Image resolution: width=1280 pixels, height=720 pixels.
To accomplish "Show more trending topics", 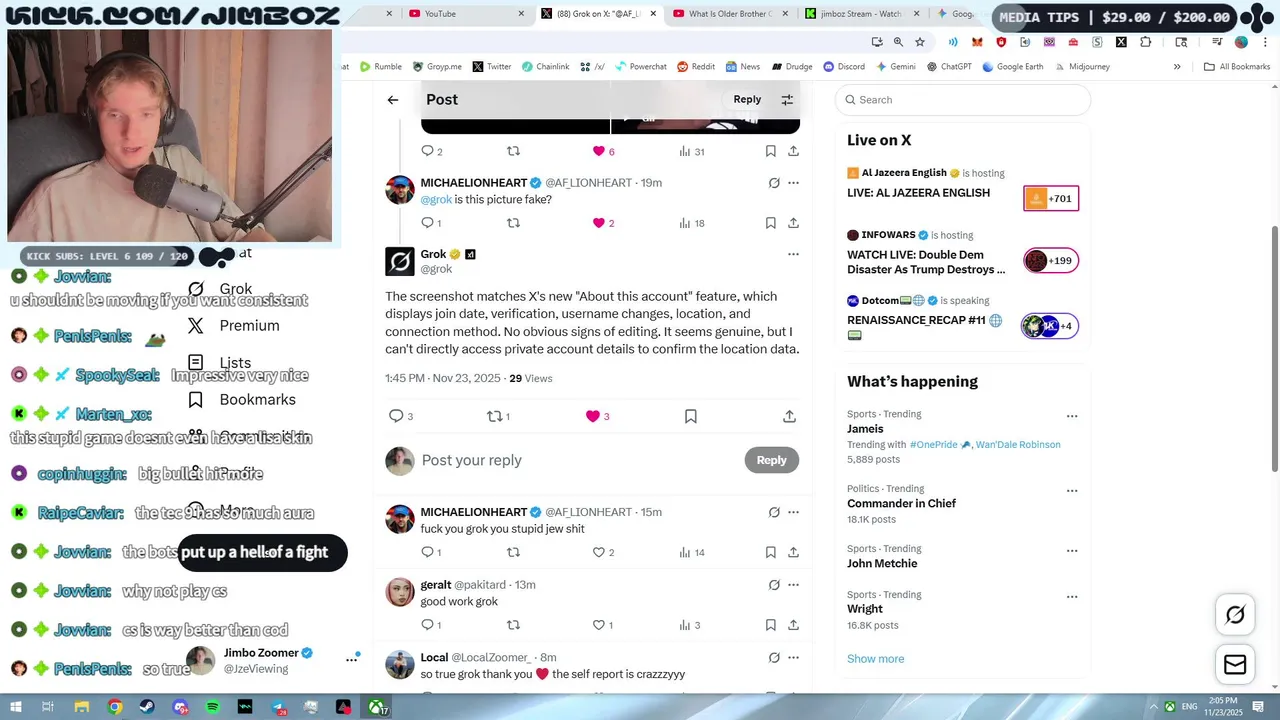I will 875,659.
